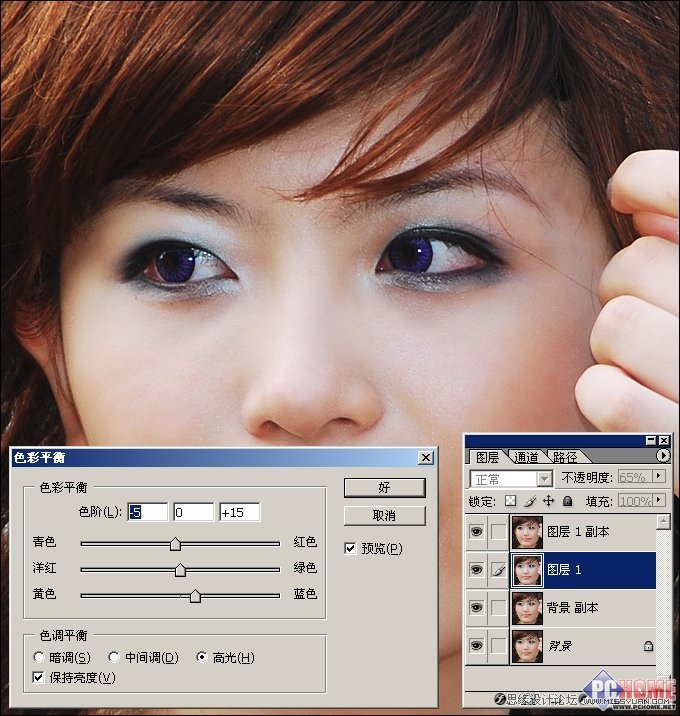Click the 洋红-绿色 magenta-green slider handle
The width and height of the screenshot is (680, 716).
click(x=180, y=570)
